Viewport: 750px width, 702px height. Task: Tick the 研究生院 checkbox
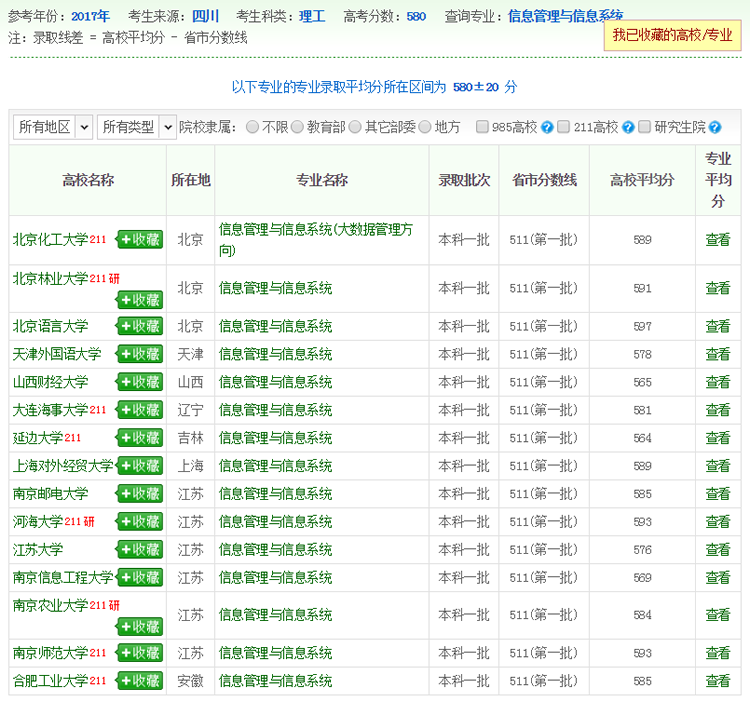tap(645, 127)
